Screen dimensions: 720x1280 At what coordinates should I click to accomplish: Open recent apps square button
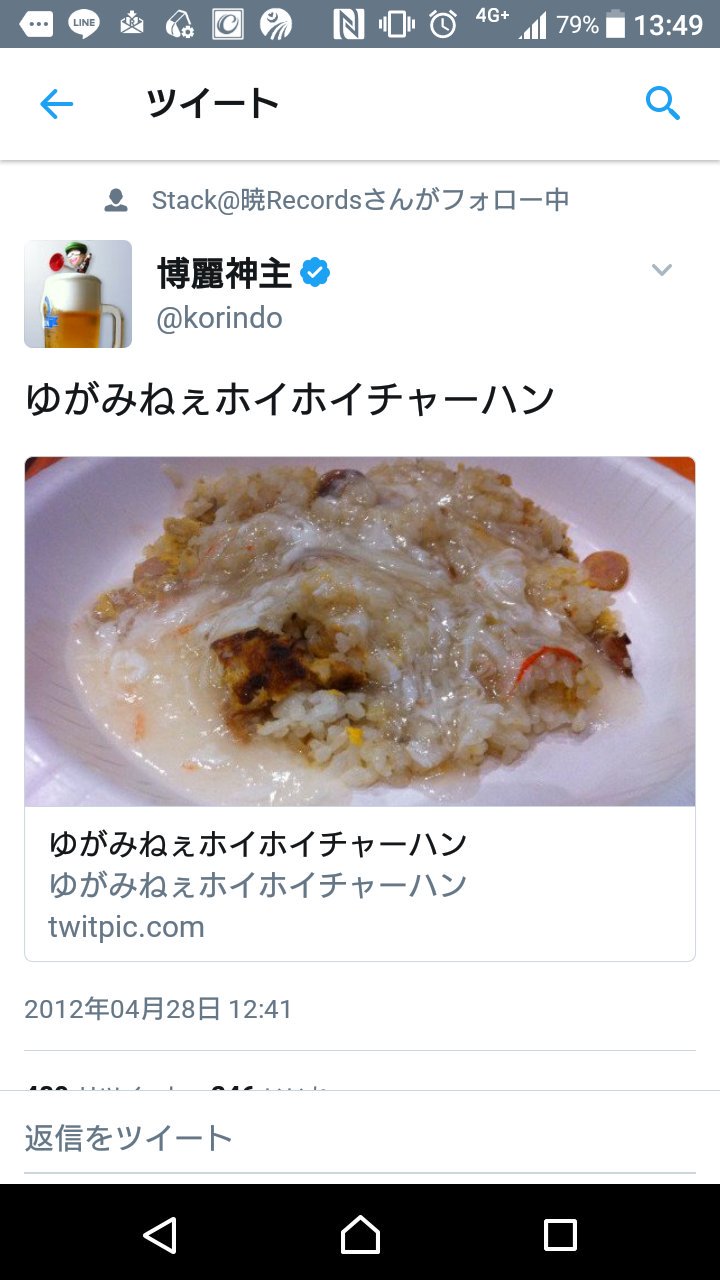pyautogui.click(x=560, y=1235)
